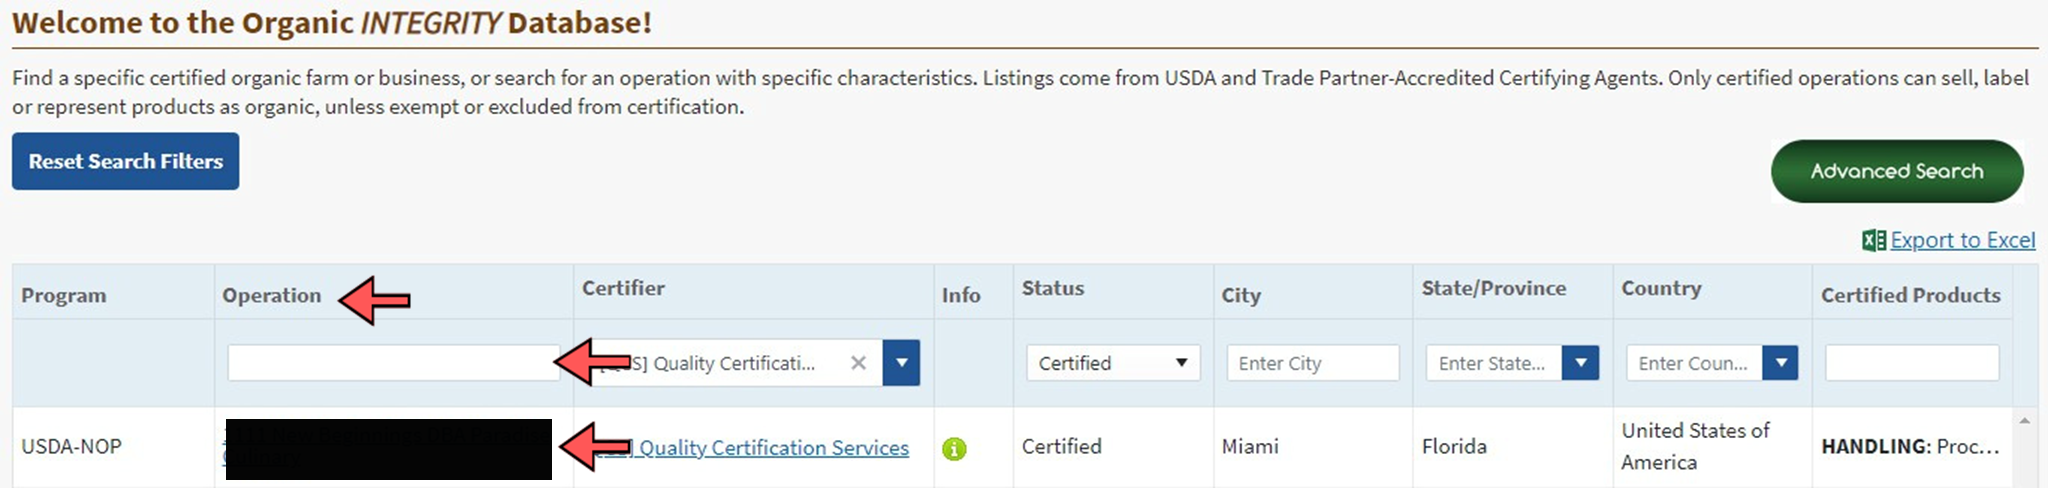This screenshot has width=2048, height=488.
Task: Sort by the Program column header
Action: 64,296
